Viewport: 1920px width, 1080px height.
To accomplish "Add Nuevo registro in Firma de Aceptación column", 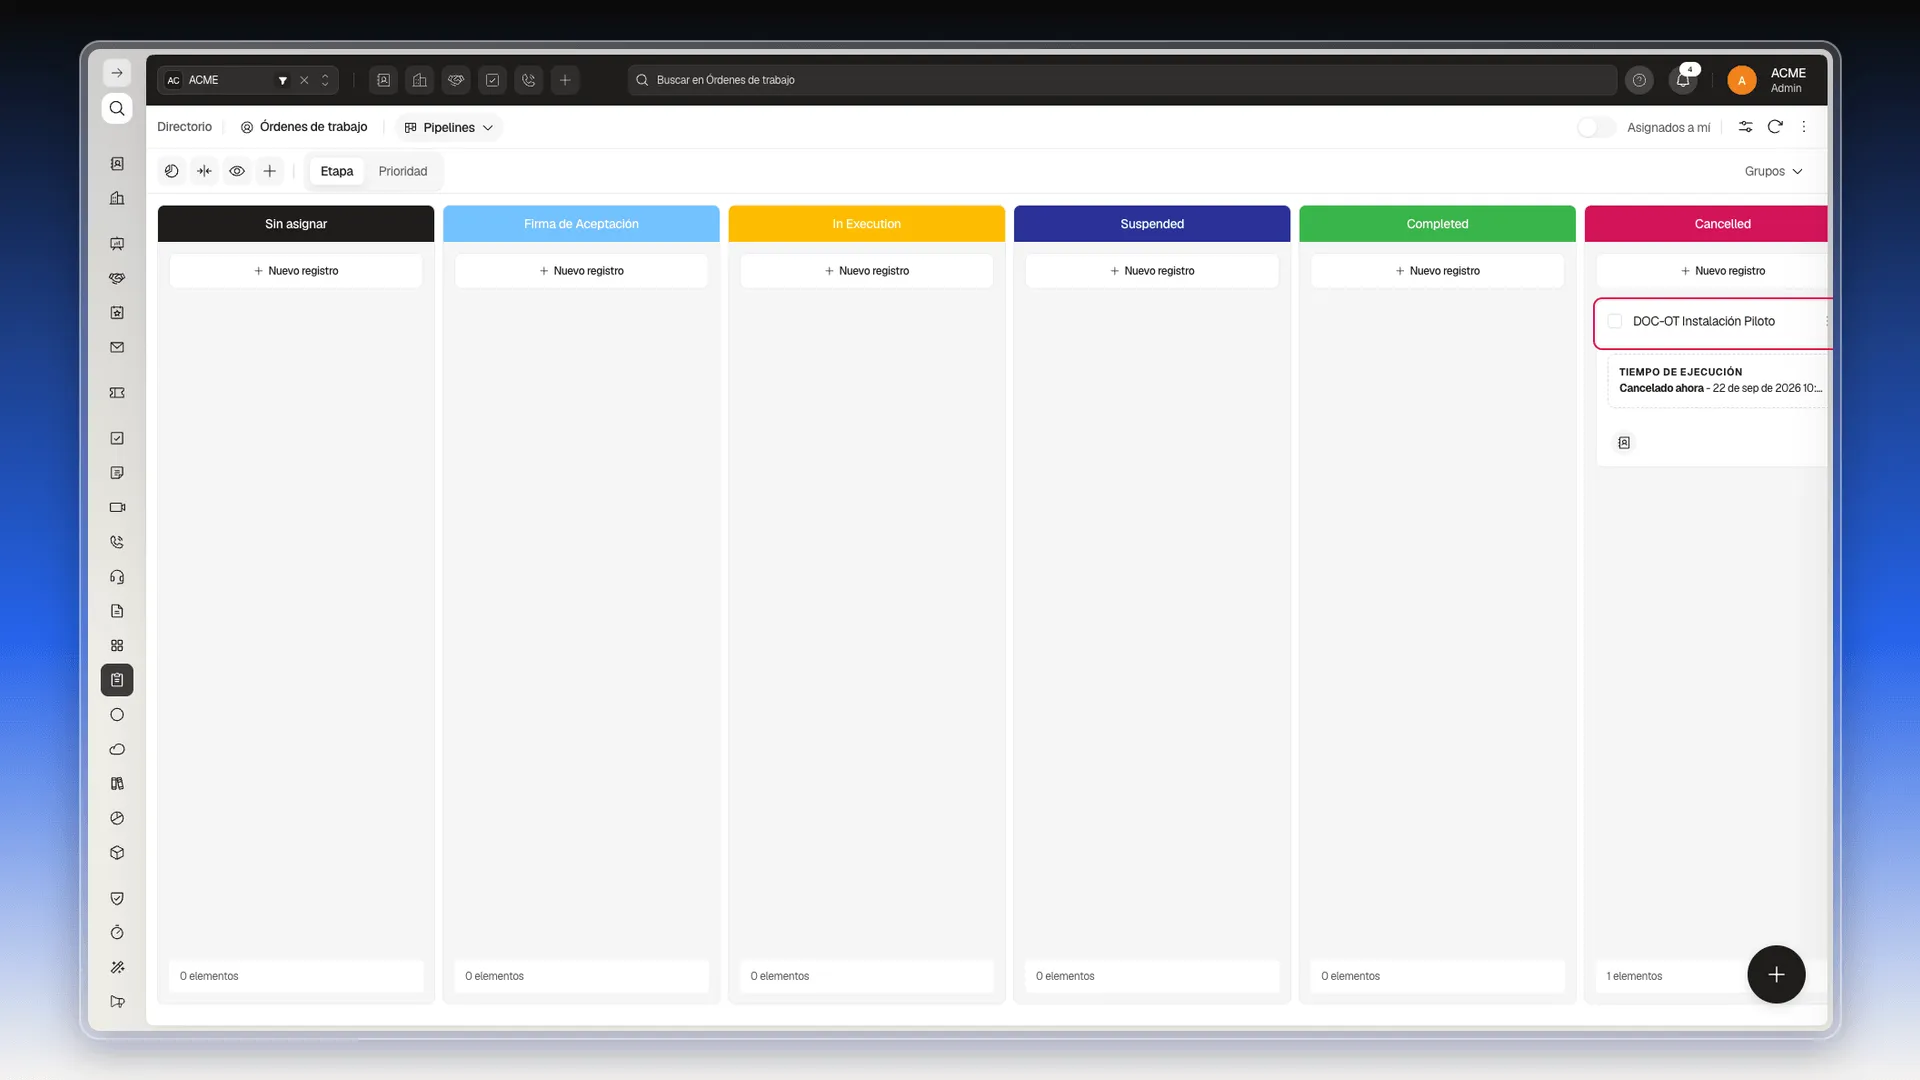I will coord(581,271).
